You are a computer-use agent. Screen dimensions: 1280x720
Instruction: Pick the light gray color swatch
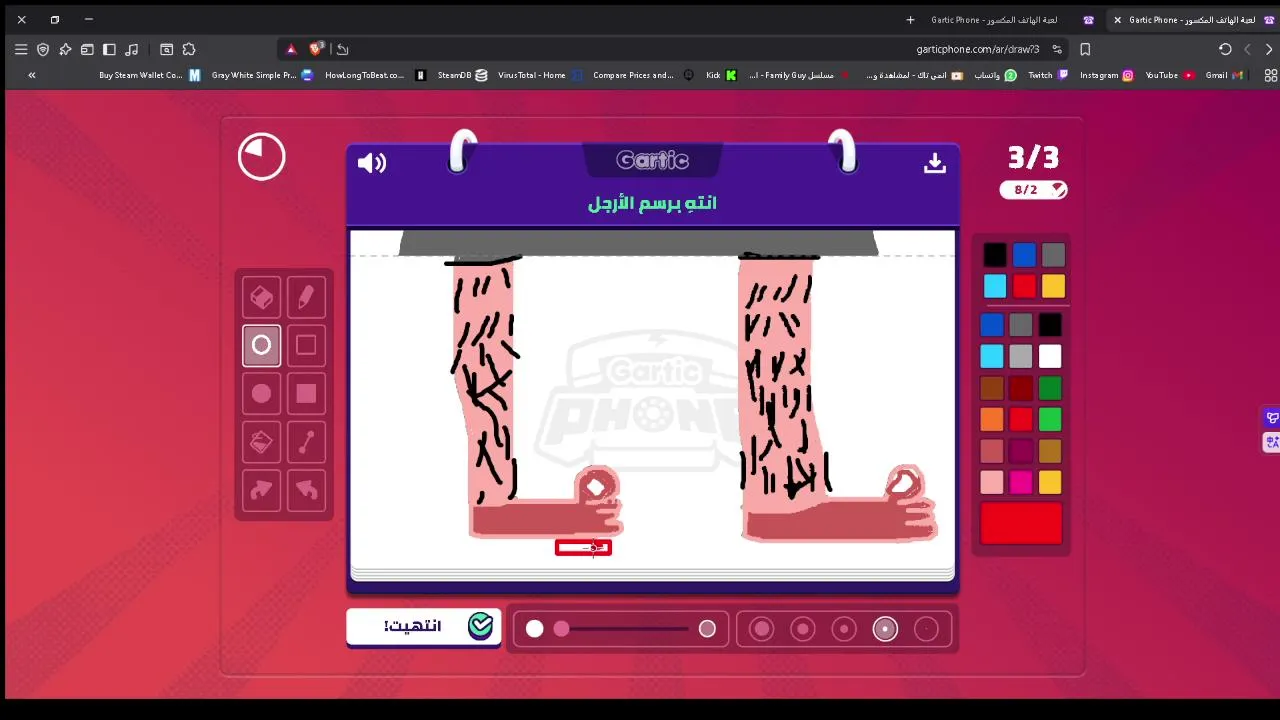1020,356
